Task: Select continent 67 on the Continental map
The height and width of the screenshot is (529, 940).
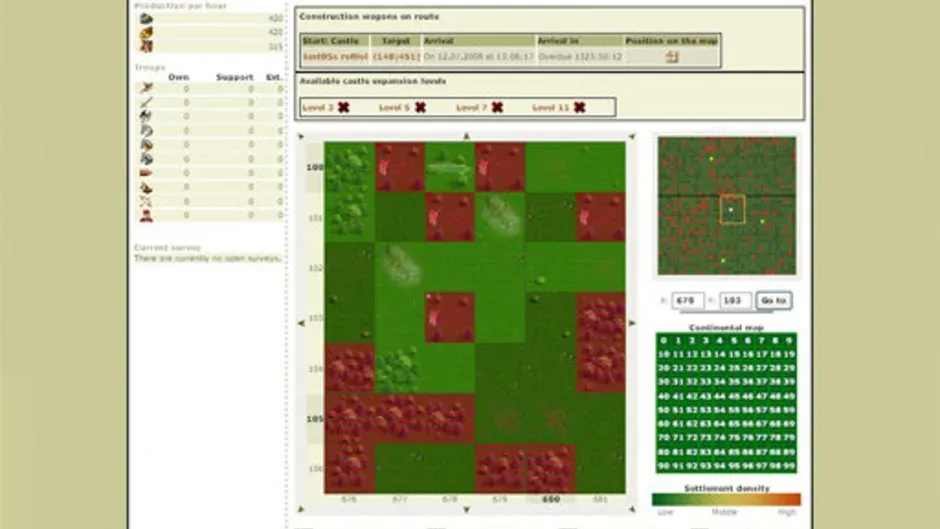Action: 761,424
